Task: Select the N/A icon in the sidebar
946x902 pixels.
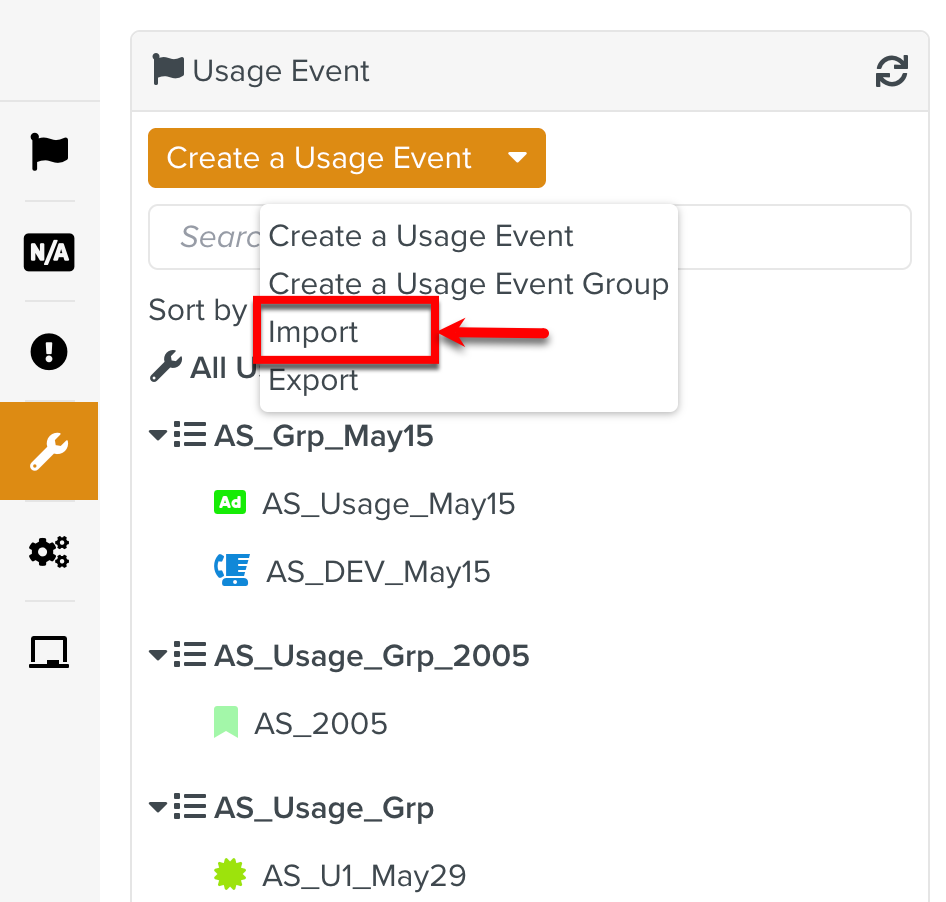Action: coord(49,252)
